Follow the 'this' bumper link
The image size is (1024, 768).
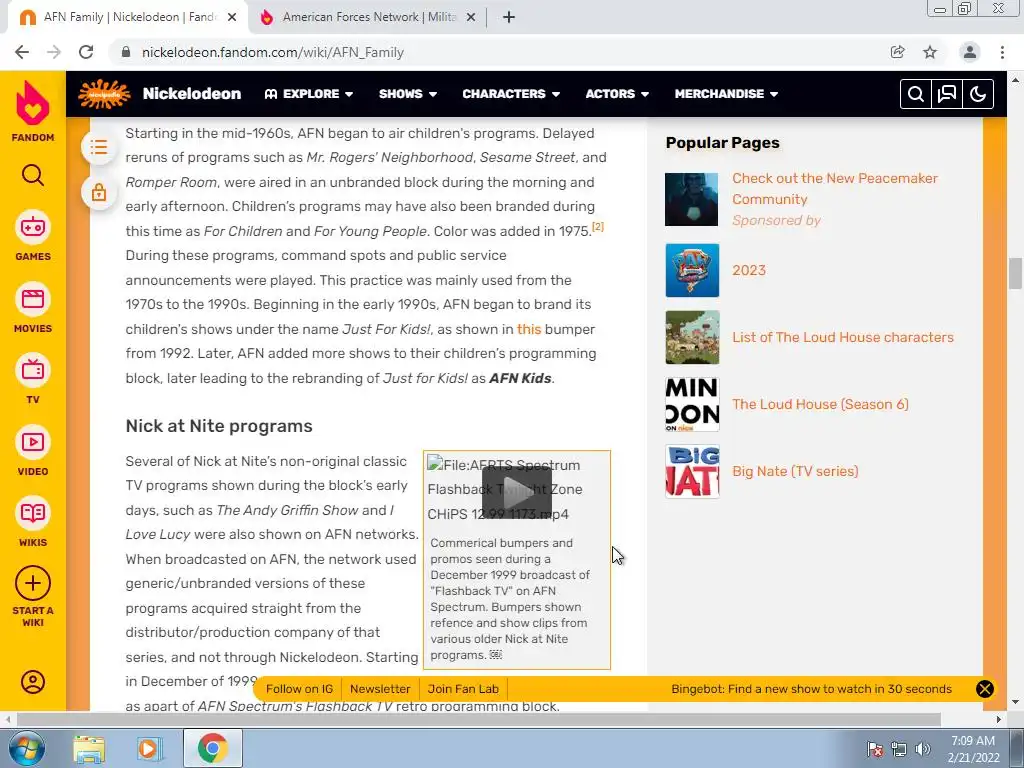[529, 329]
